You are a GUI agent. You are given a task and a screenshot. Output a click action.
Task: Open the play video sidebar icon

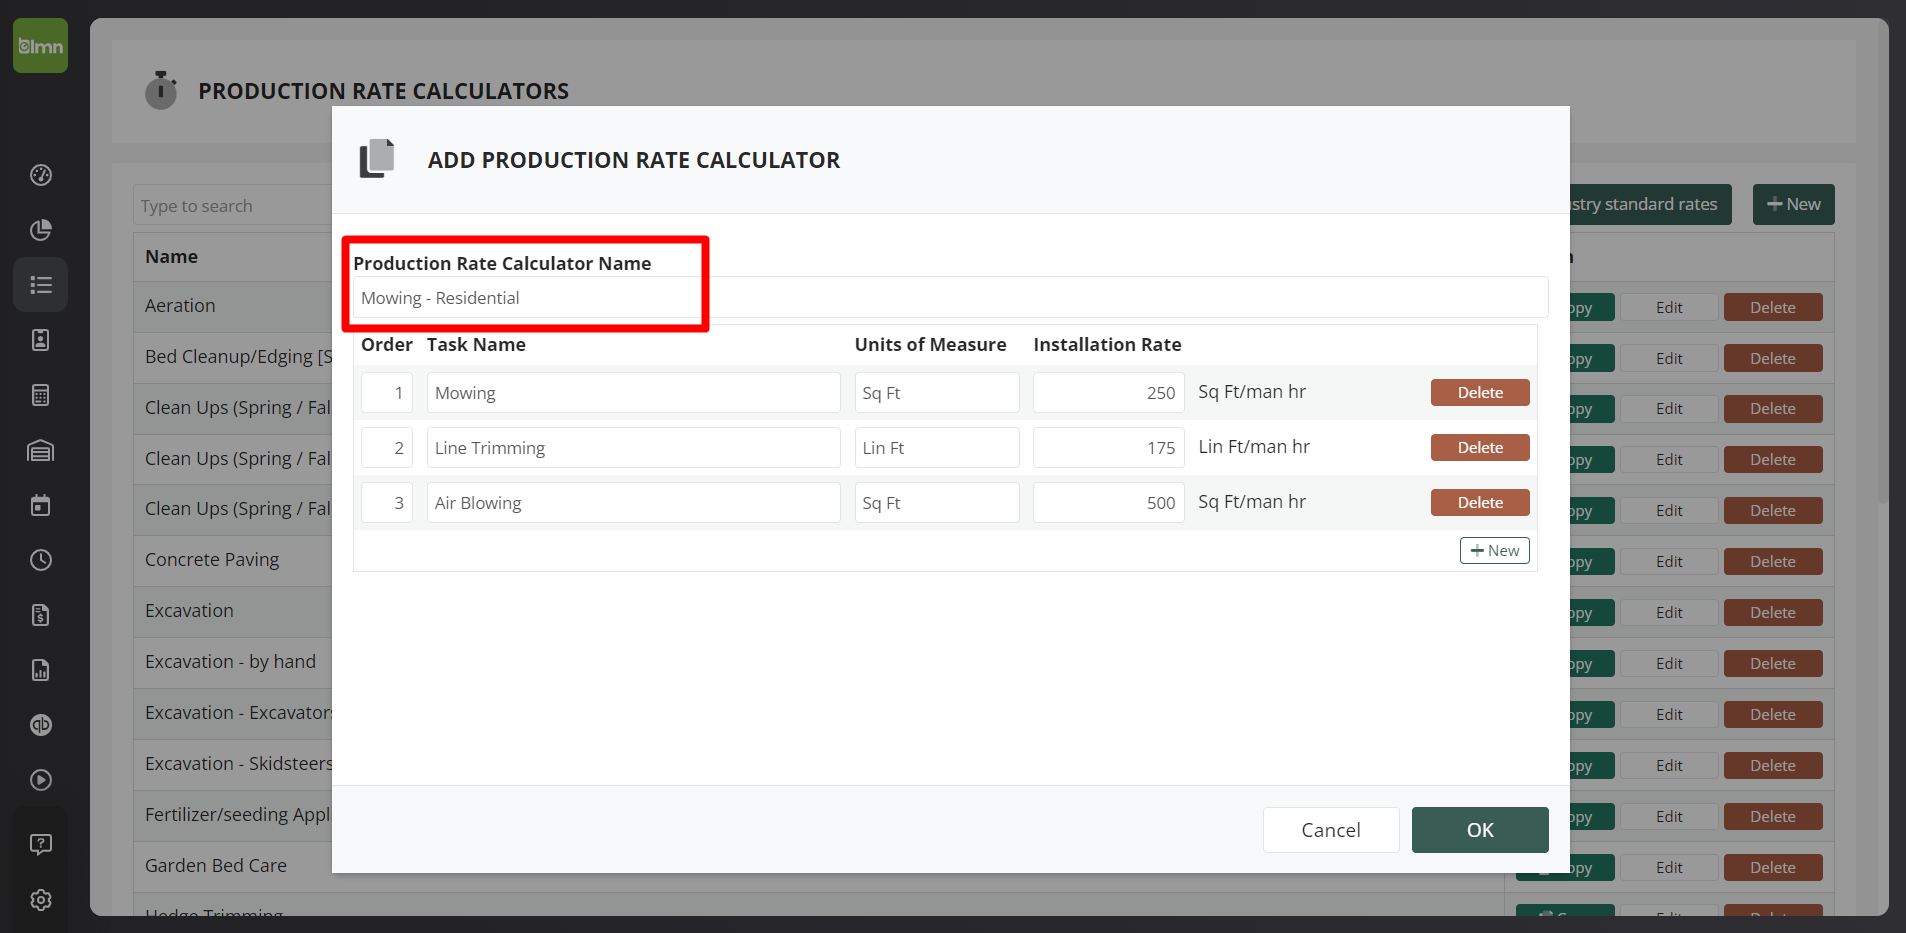[40, 780]
